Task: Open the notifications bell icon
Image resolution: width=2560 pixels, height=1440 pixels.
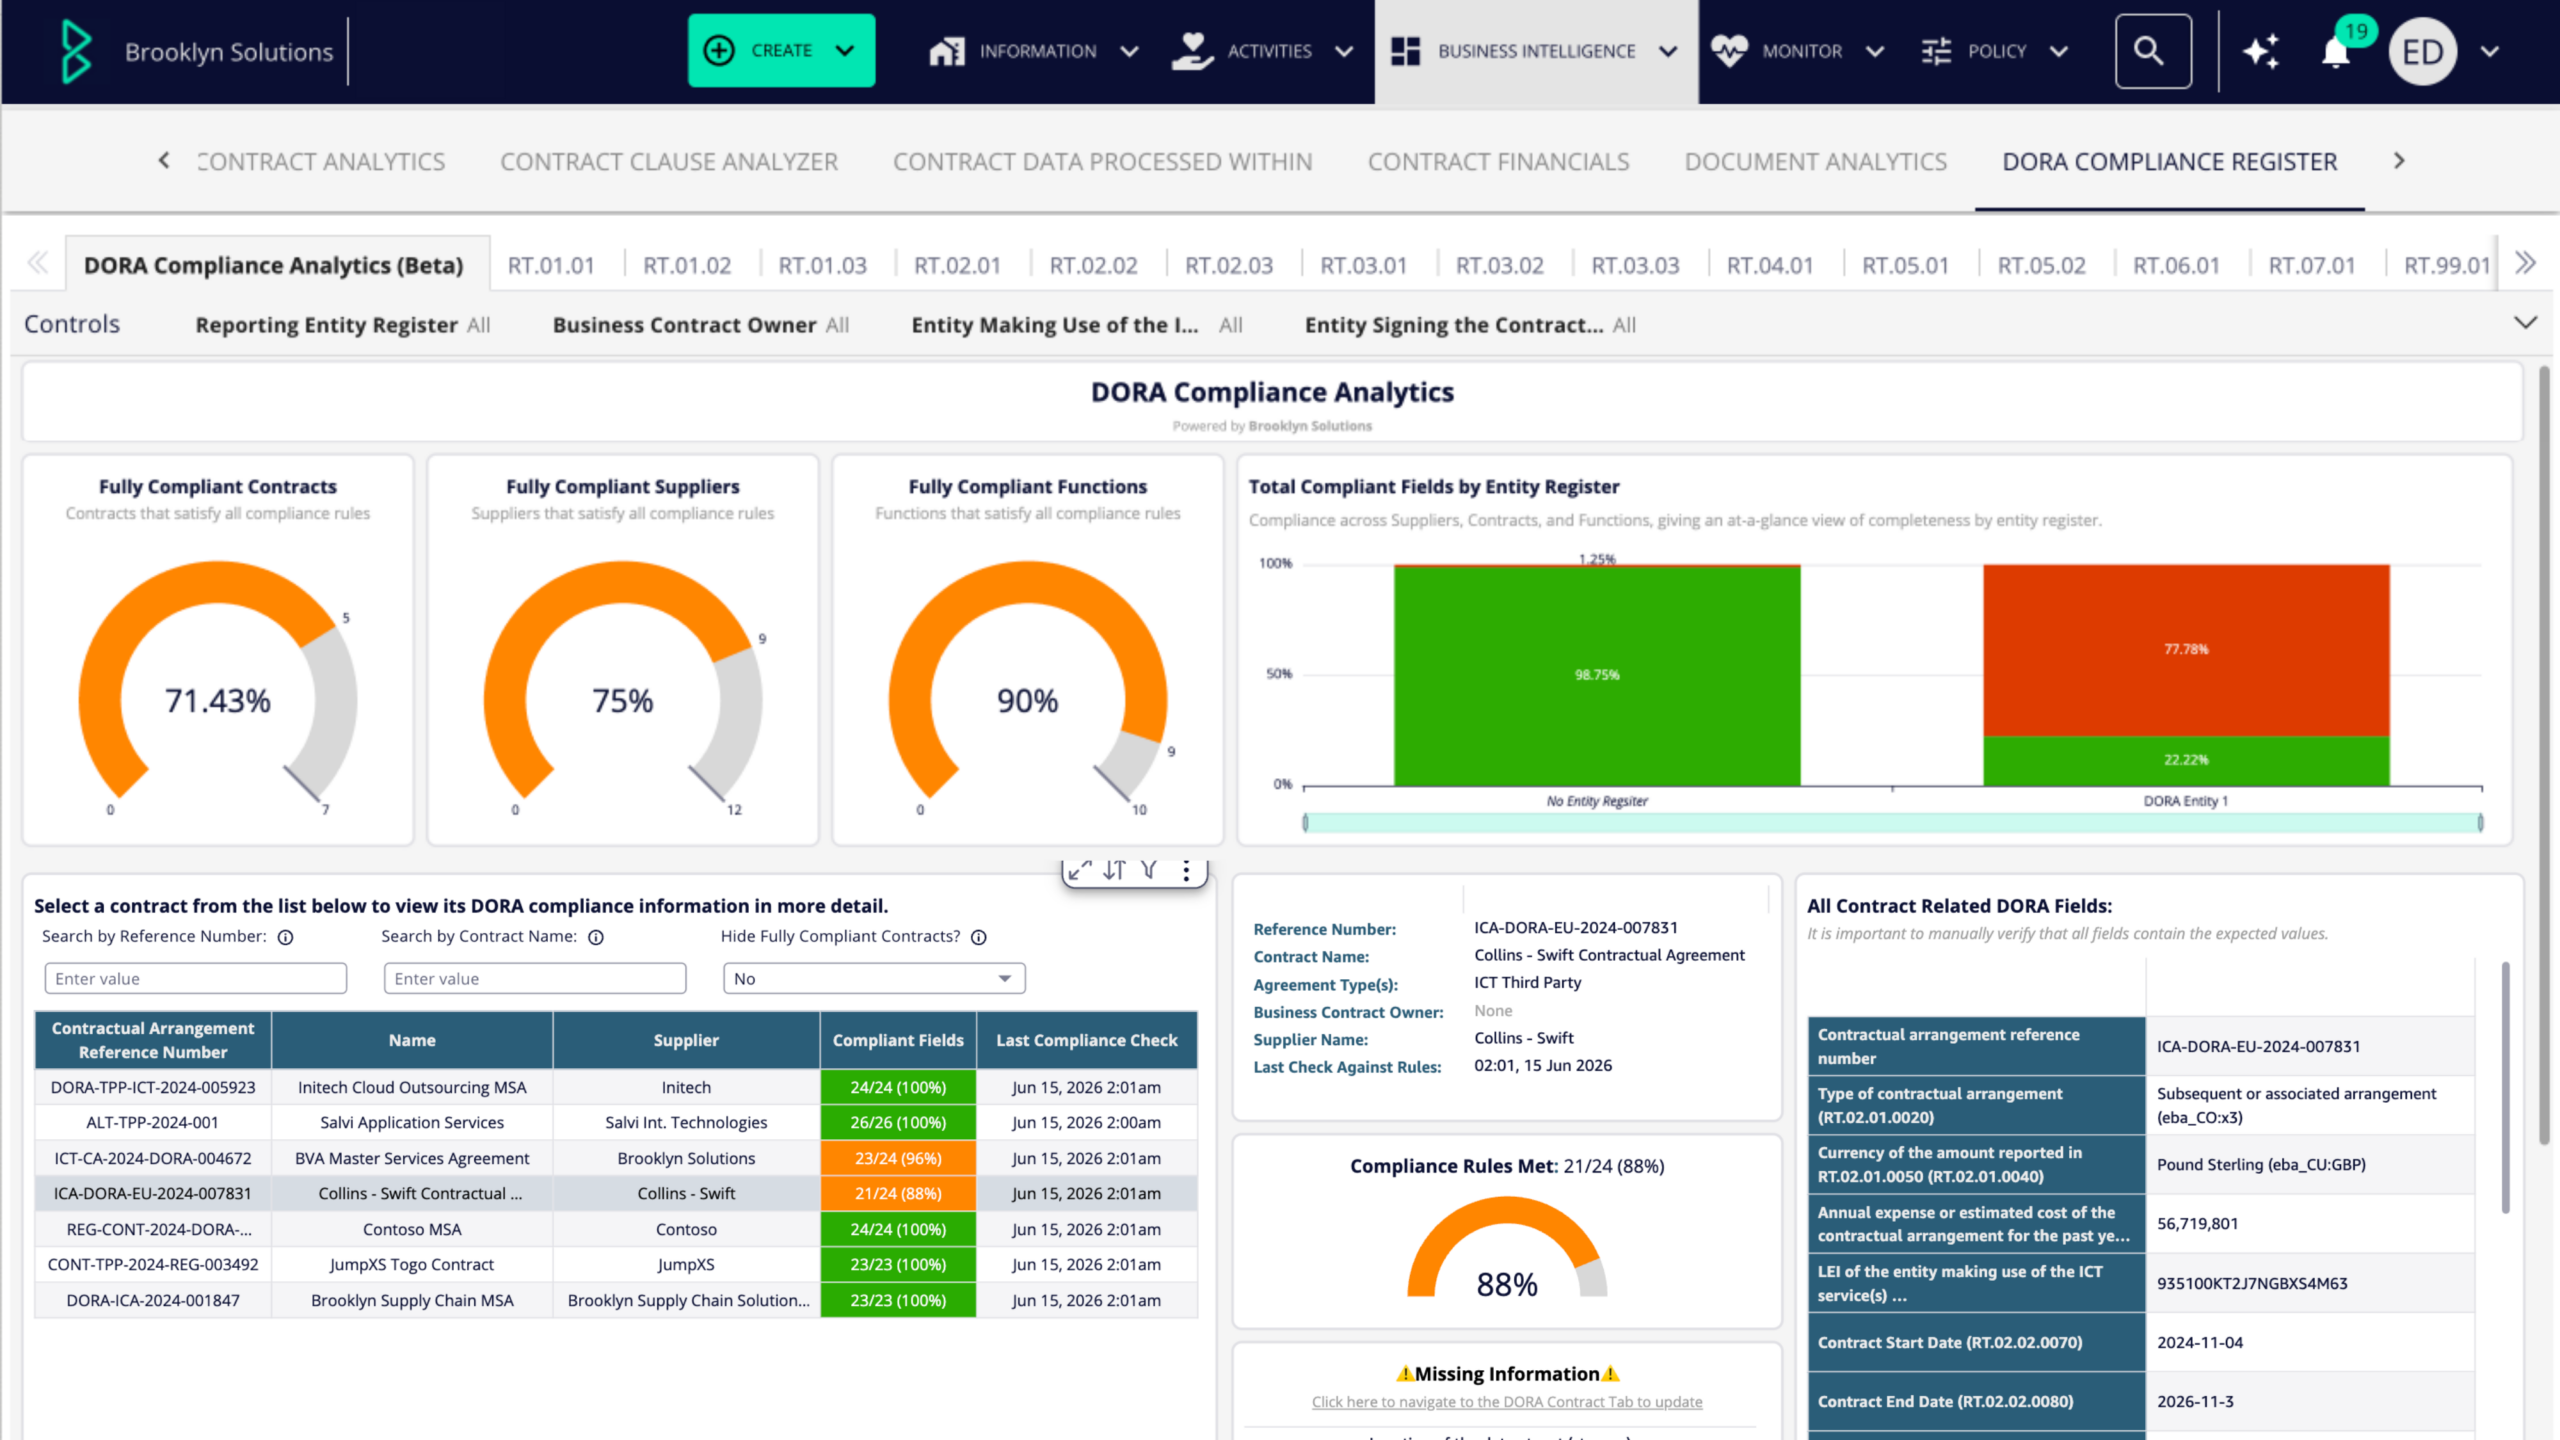Action: [x=2335, y=52]
